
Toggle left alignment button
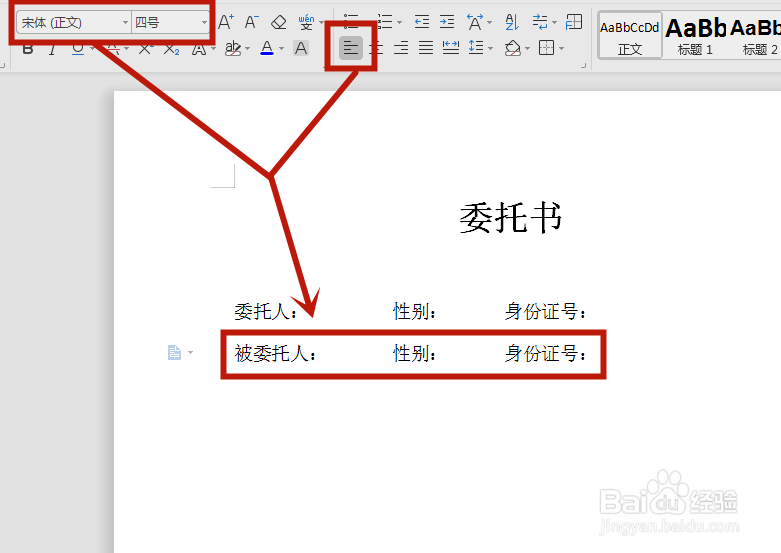(x=351, y=48)
